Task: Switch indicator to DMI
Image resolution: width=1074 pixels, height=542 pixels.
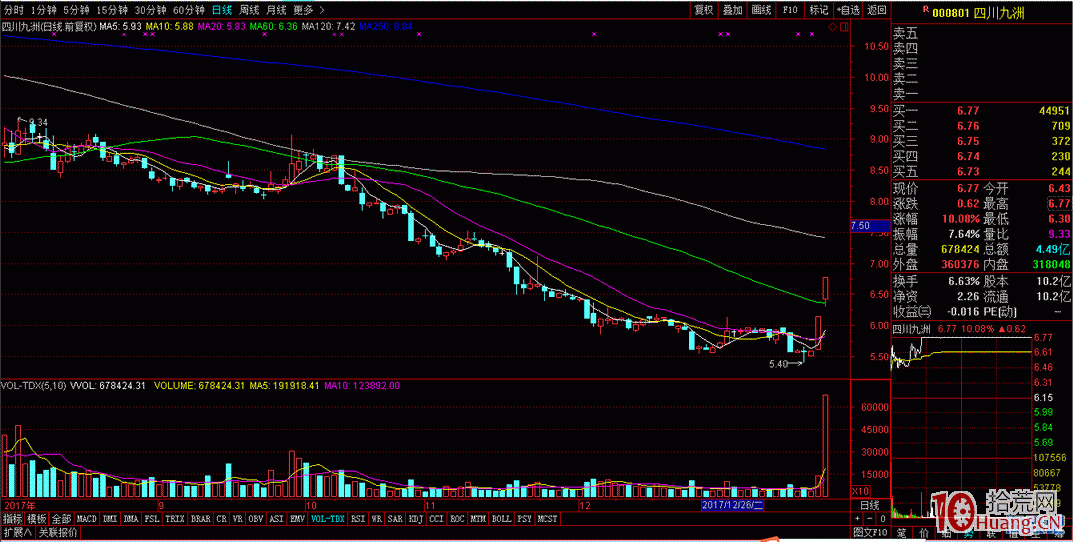Action: click(110, 519)
